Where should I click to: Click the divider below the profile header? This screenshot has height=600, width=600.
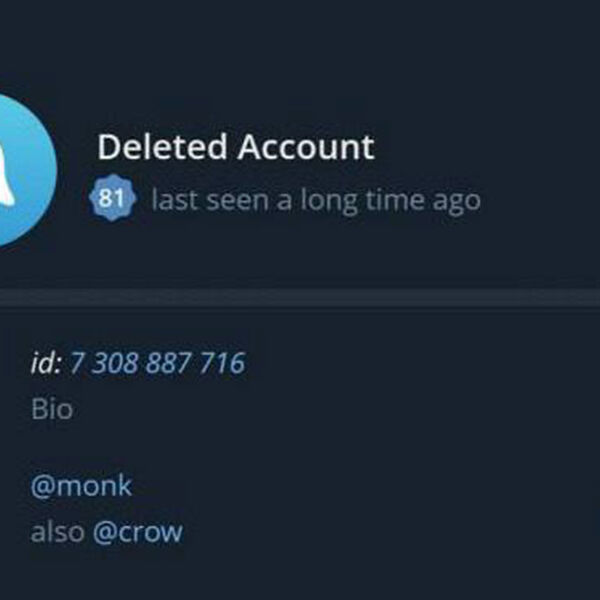[x=300, y=297]
